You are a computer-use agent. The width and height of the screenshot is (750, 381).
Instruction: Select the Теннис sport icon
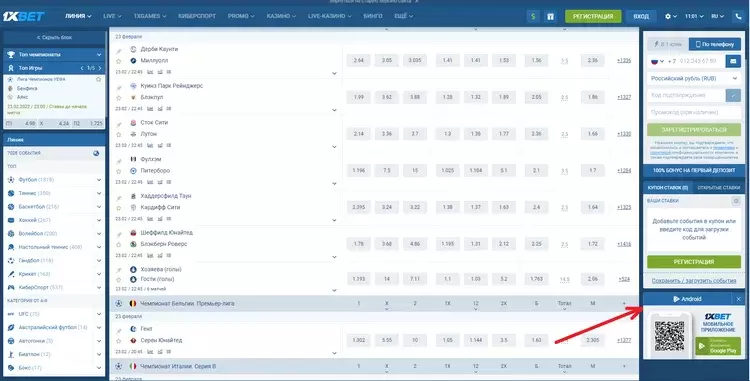11,193
